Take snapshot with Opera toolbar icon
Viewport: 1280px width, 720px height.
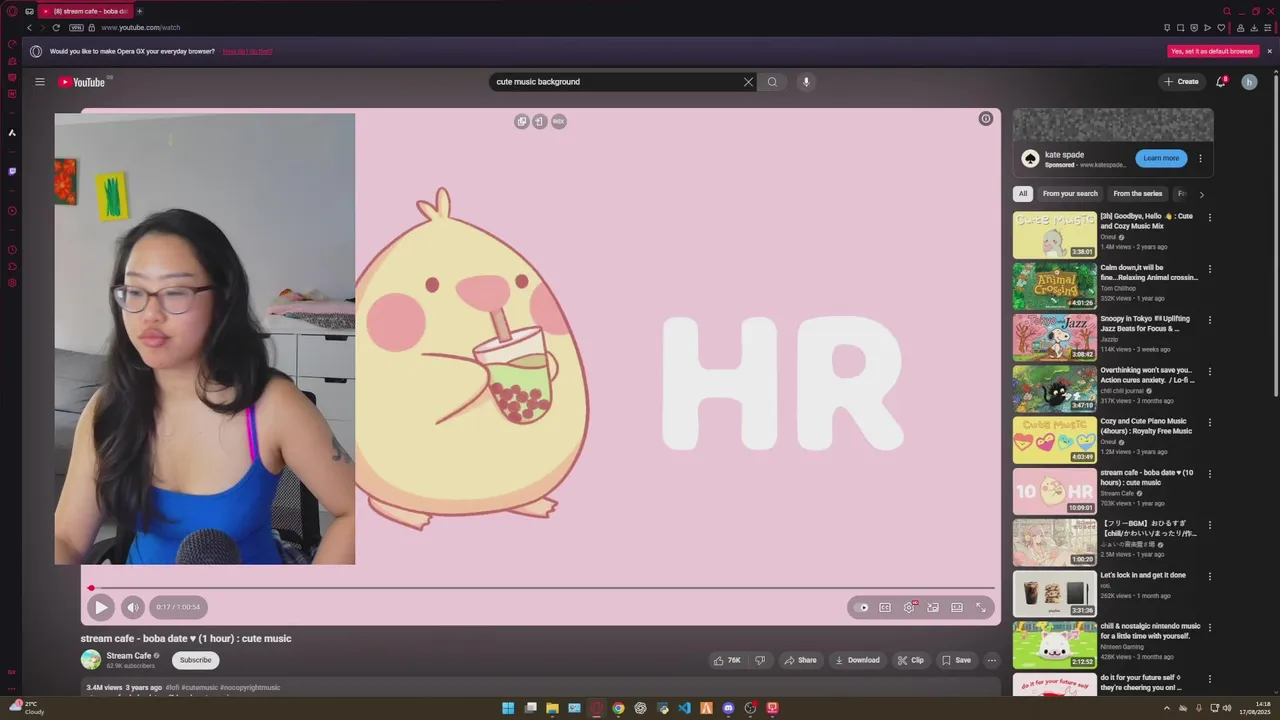[x=1180, y=28]
